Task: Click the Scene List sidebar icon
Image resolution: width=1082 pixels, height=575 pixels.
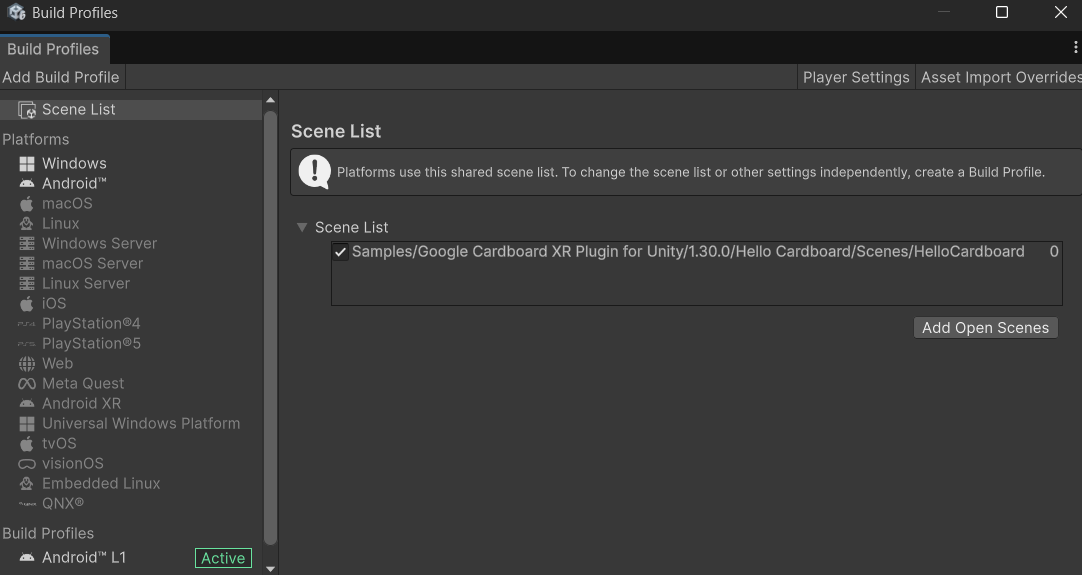Action: click(x=27, y=110)
